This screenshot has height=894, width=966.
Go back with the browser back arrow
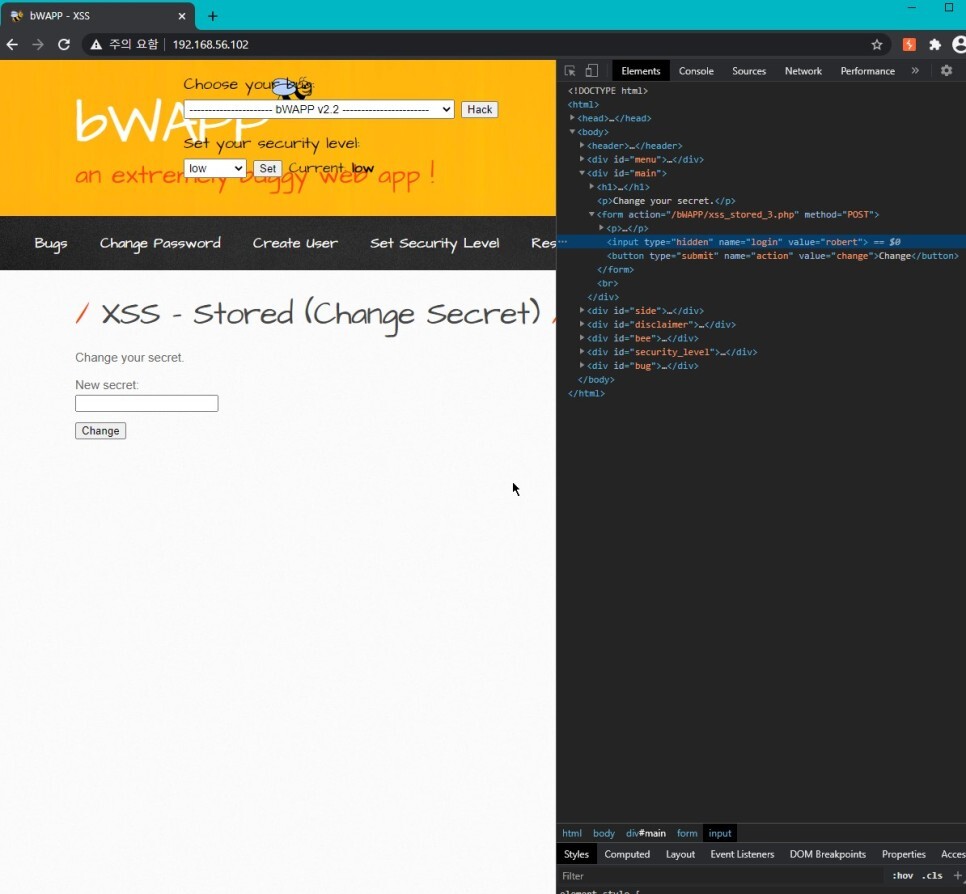coord(12,44)
